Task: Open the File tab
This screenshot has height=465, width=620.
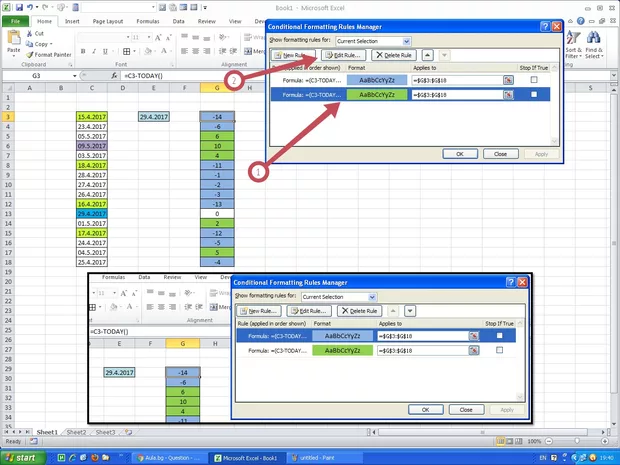Action: pyautogui.click(x=15, y=21)
